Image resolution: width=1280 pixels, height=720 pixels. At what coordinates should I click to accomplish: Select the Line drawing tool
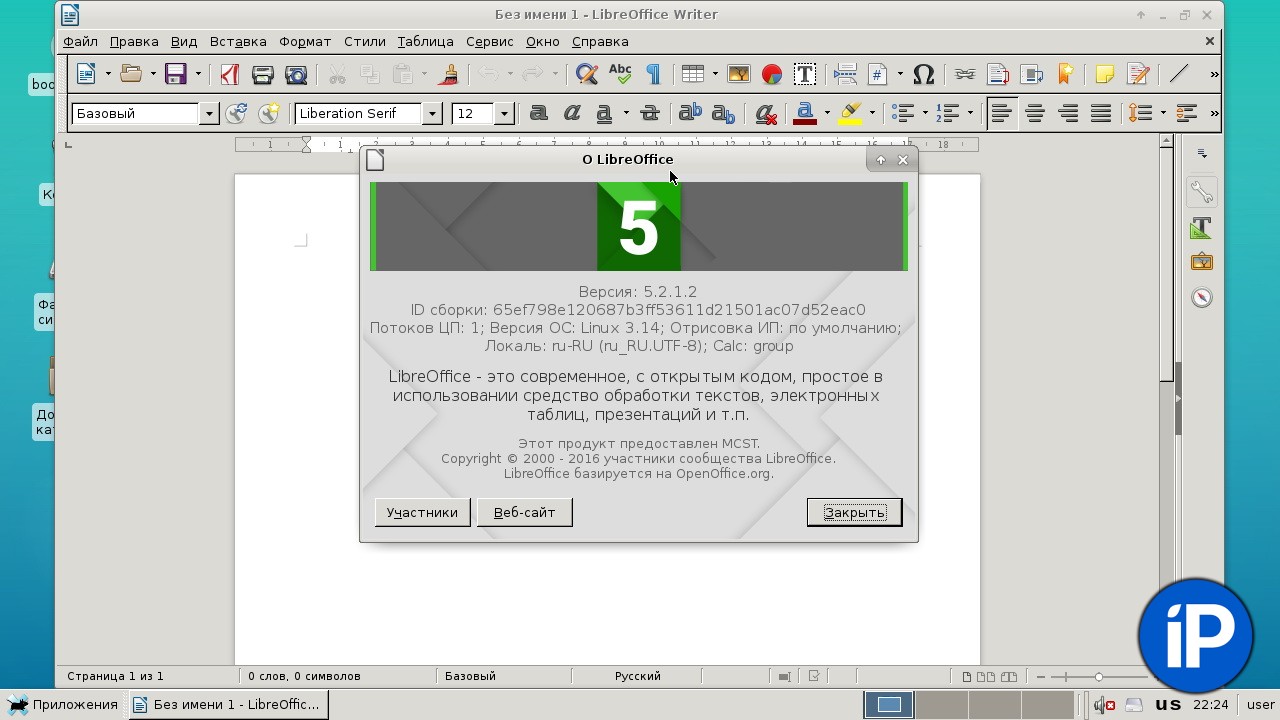pos(1179,74)
